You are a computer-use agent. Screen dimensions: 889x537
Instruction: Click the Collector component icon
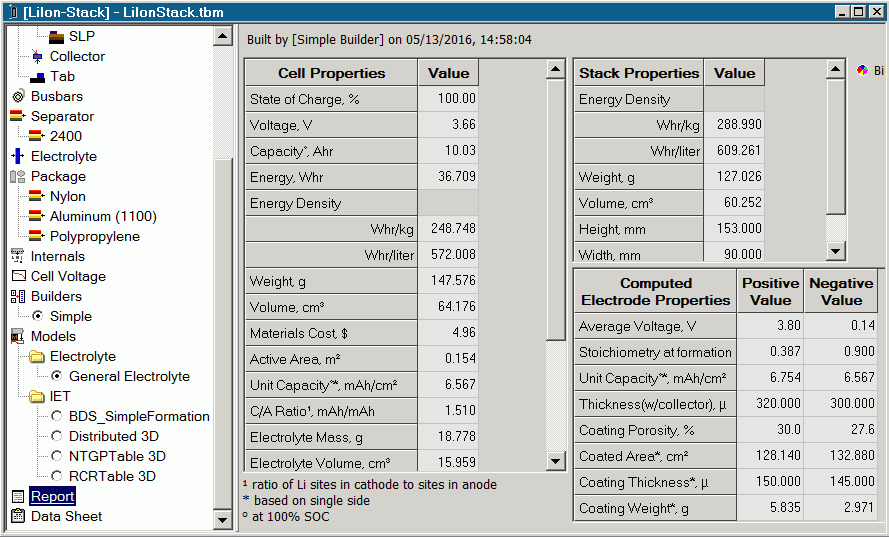pos(37,57)
